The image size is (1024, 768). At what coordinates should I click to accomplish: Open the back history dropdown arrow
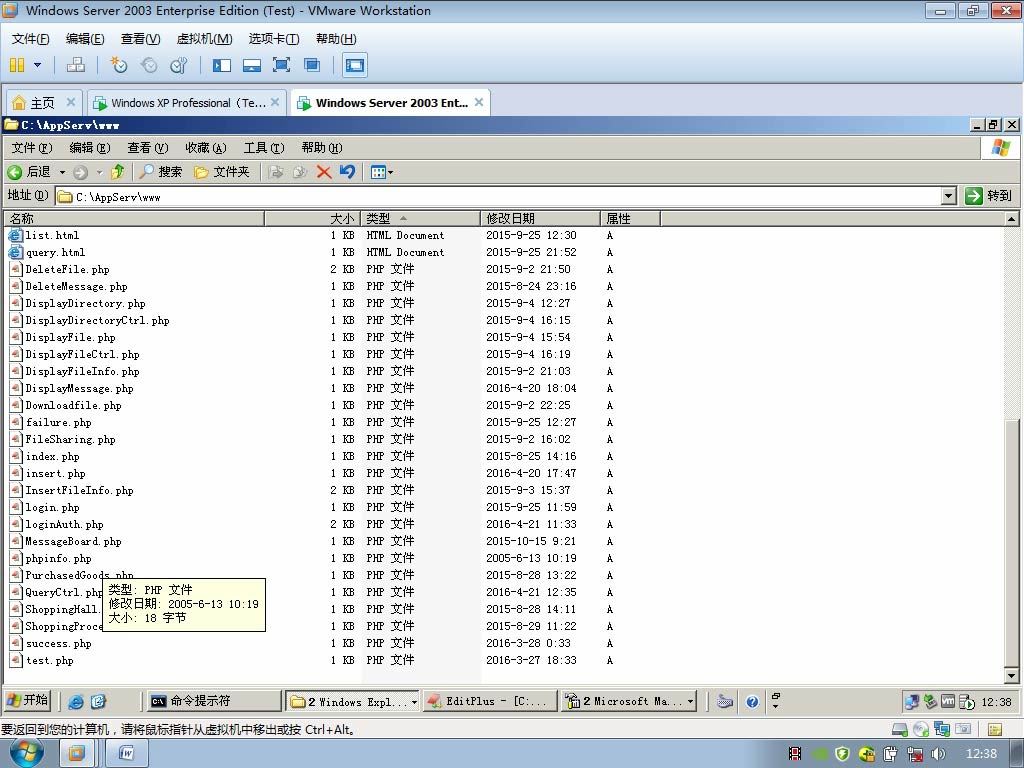pyautogui.click(x=63, y=172)
